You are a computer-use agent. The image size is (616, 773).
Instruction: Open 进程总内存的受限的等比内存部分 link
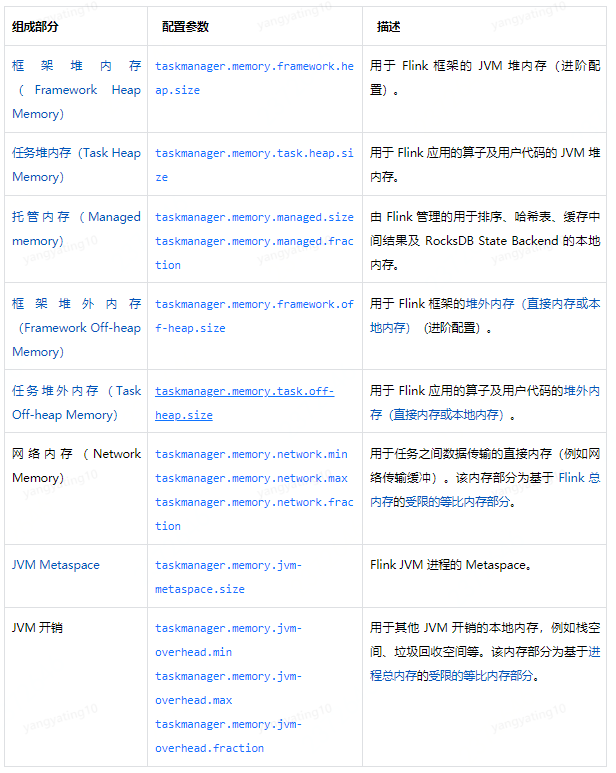485,664
